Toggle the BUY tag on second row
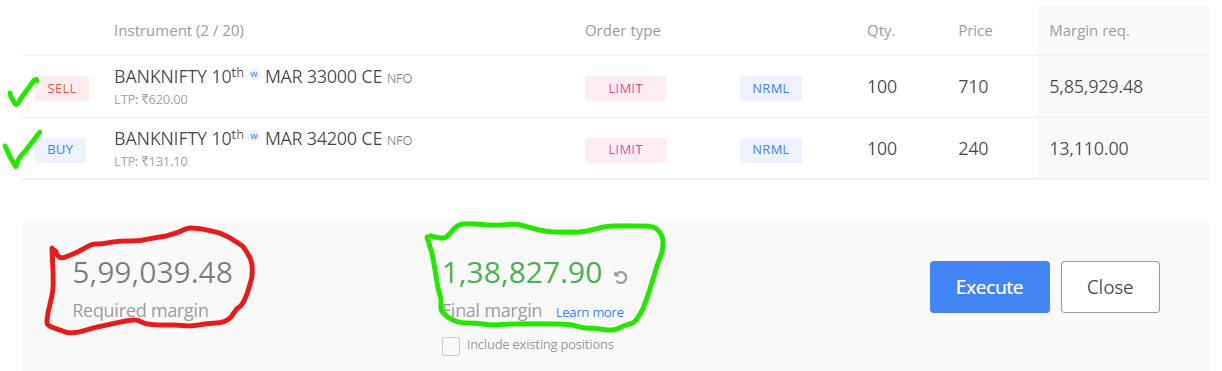Viewport: 1222px width, 371px height. click(60, 150)
